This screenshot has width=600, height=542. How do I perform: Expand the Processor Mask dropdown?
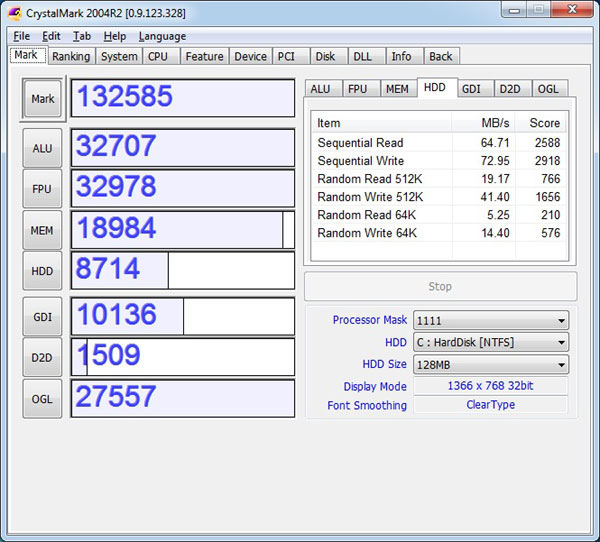(x=491, y=320)
